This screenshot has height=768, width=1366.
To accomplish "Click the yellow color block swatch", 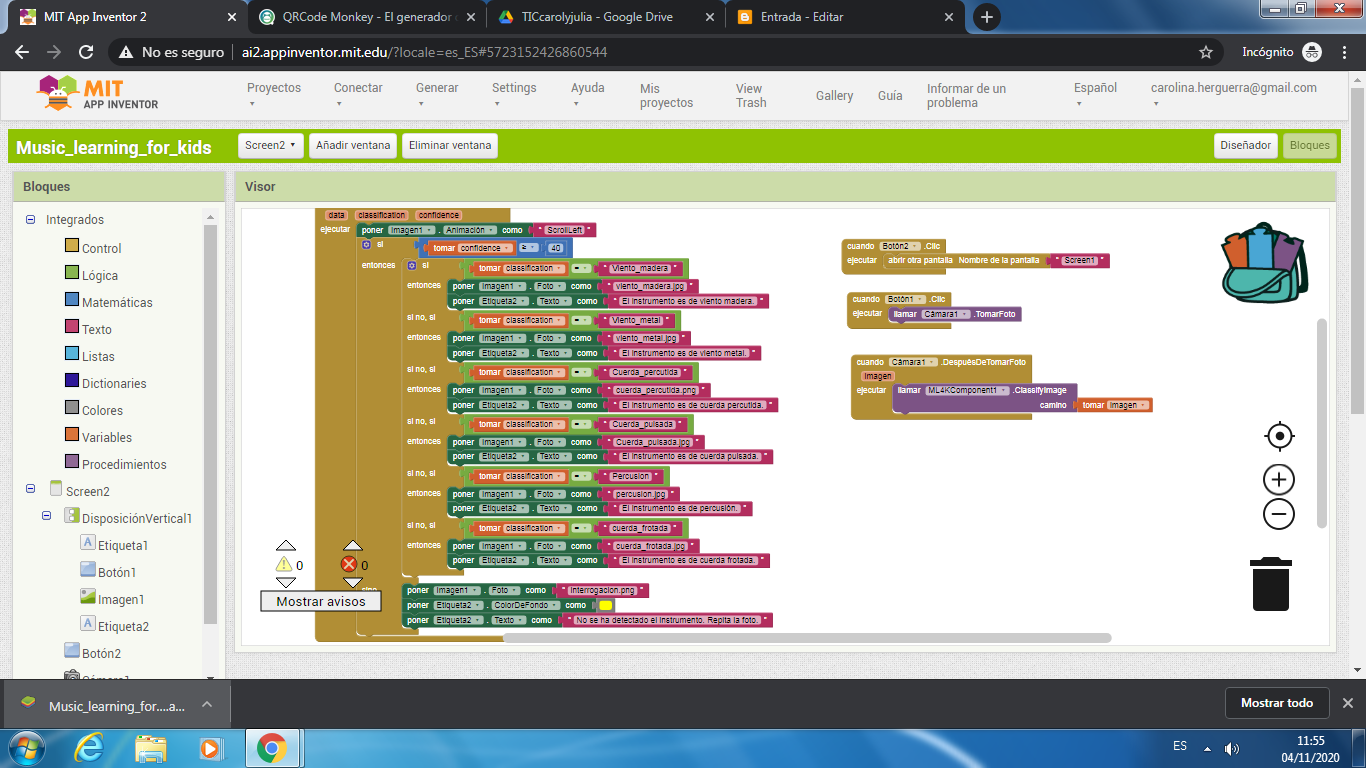I will 606,605.
